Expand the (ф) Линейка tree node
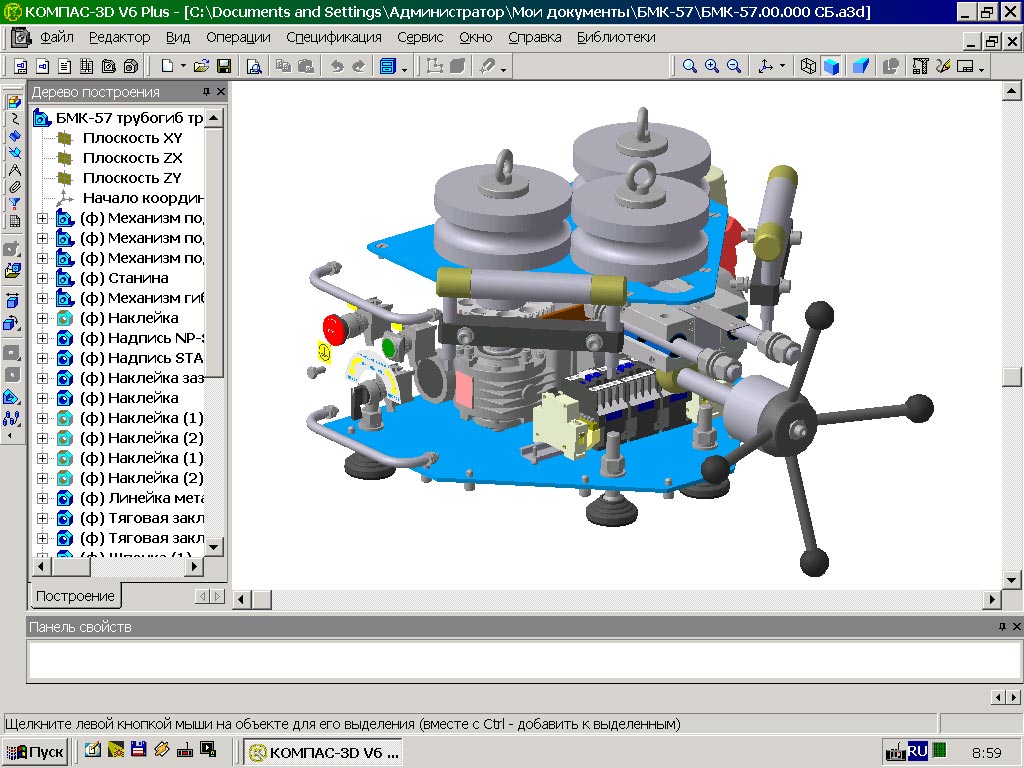1024x768 pixels. click(x=42, y=498)
